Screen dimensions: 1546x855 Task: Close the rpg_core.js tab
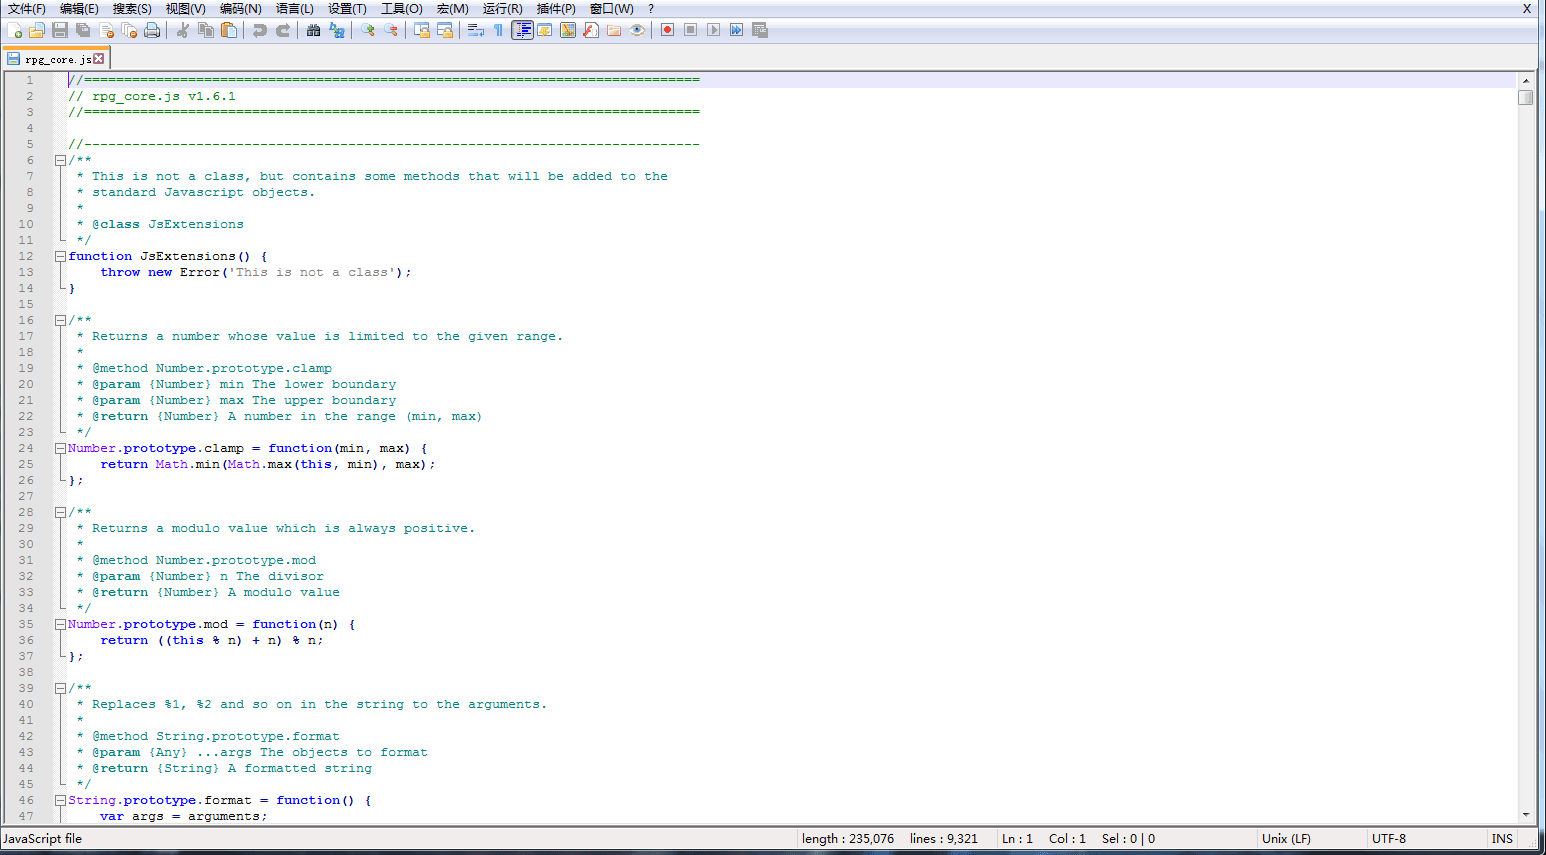(98, 59)
